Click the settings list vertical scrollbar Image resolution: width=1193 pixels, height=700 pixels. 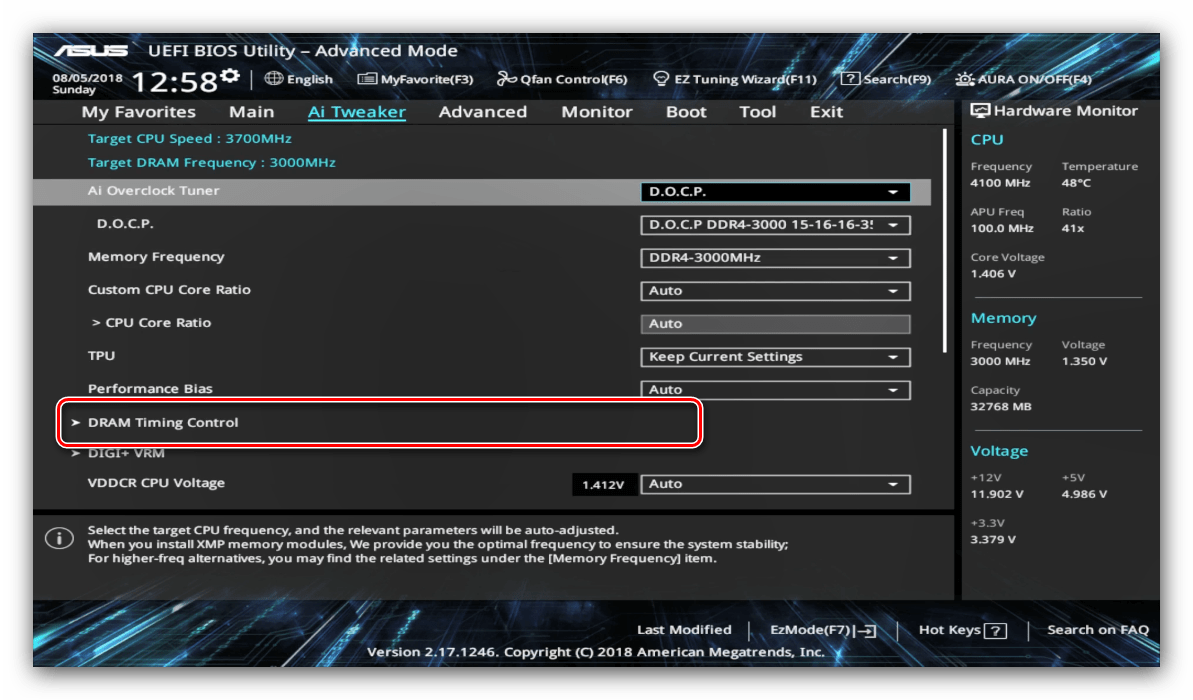click(x=944, y=240)
